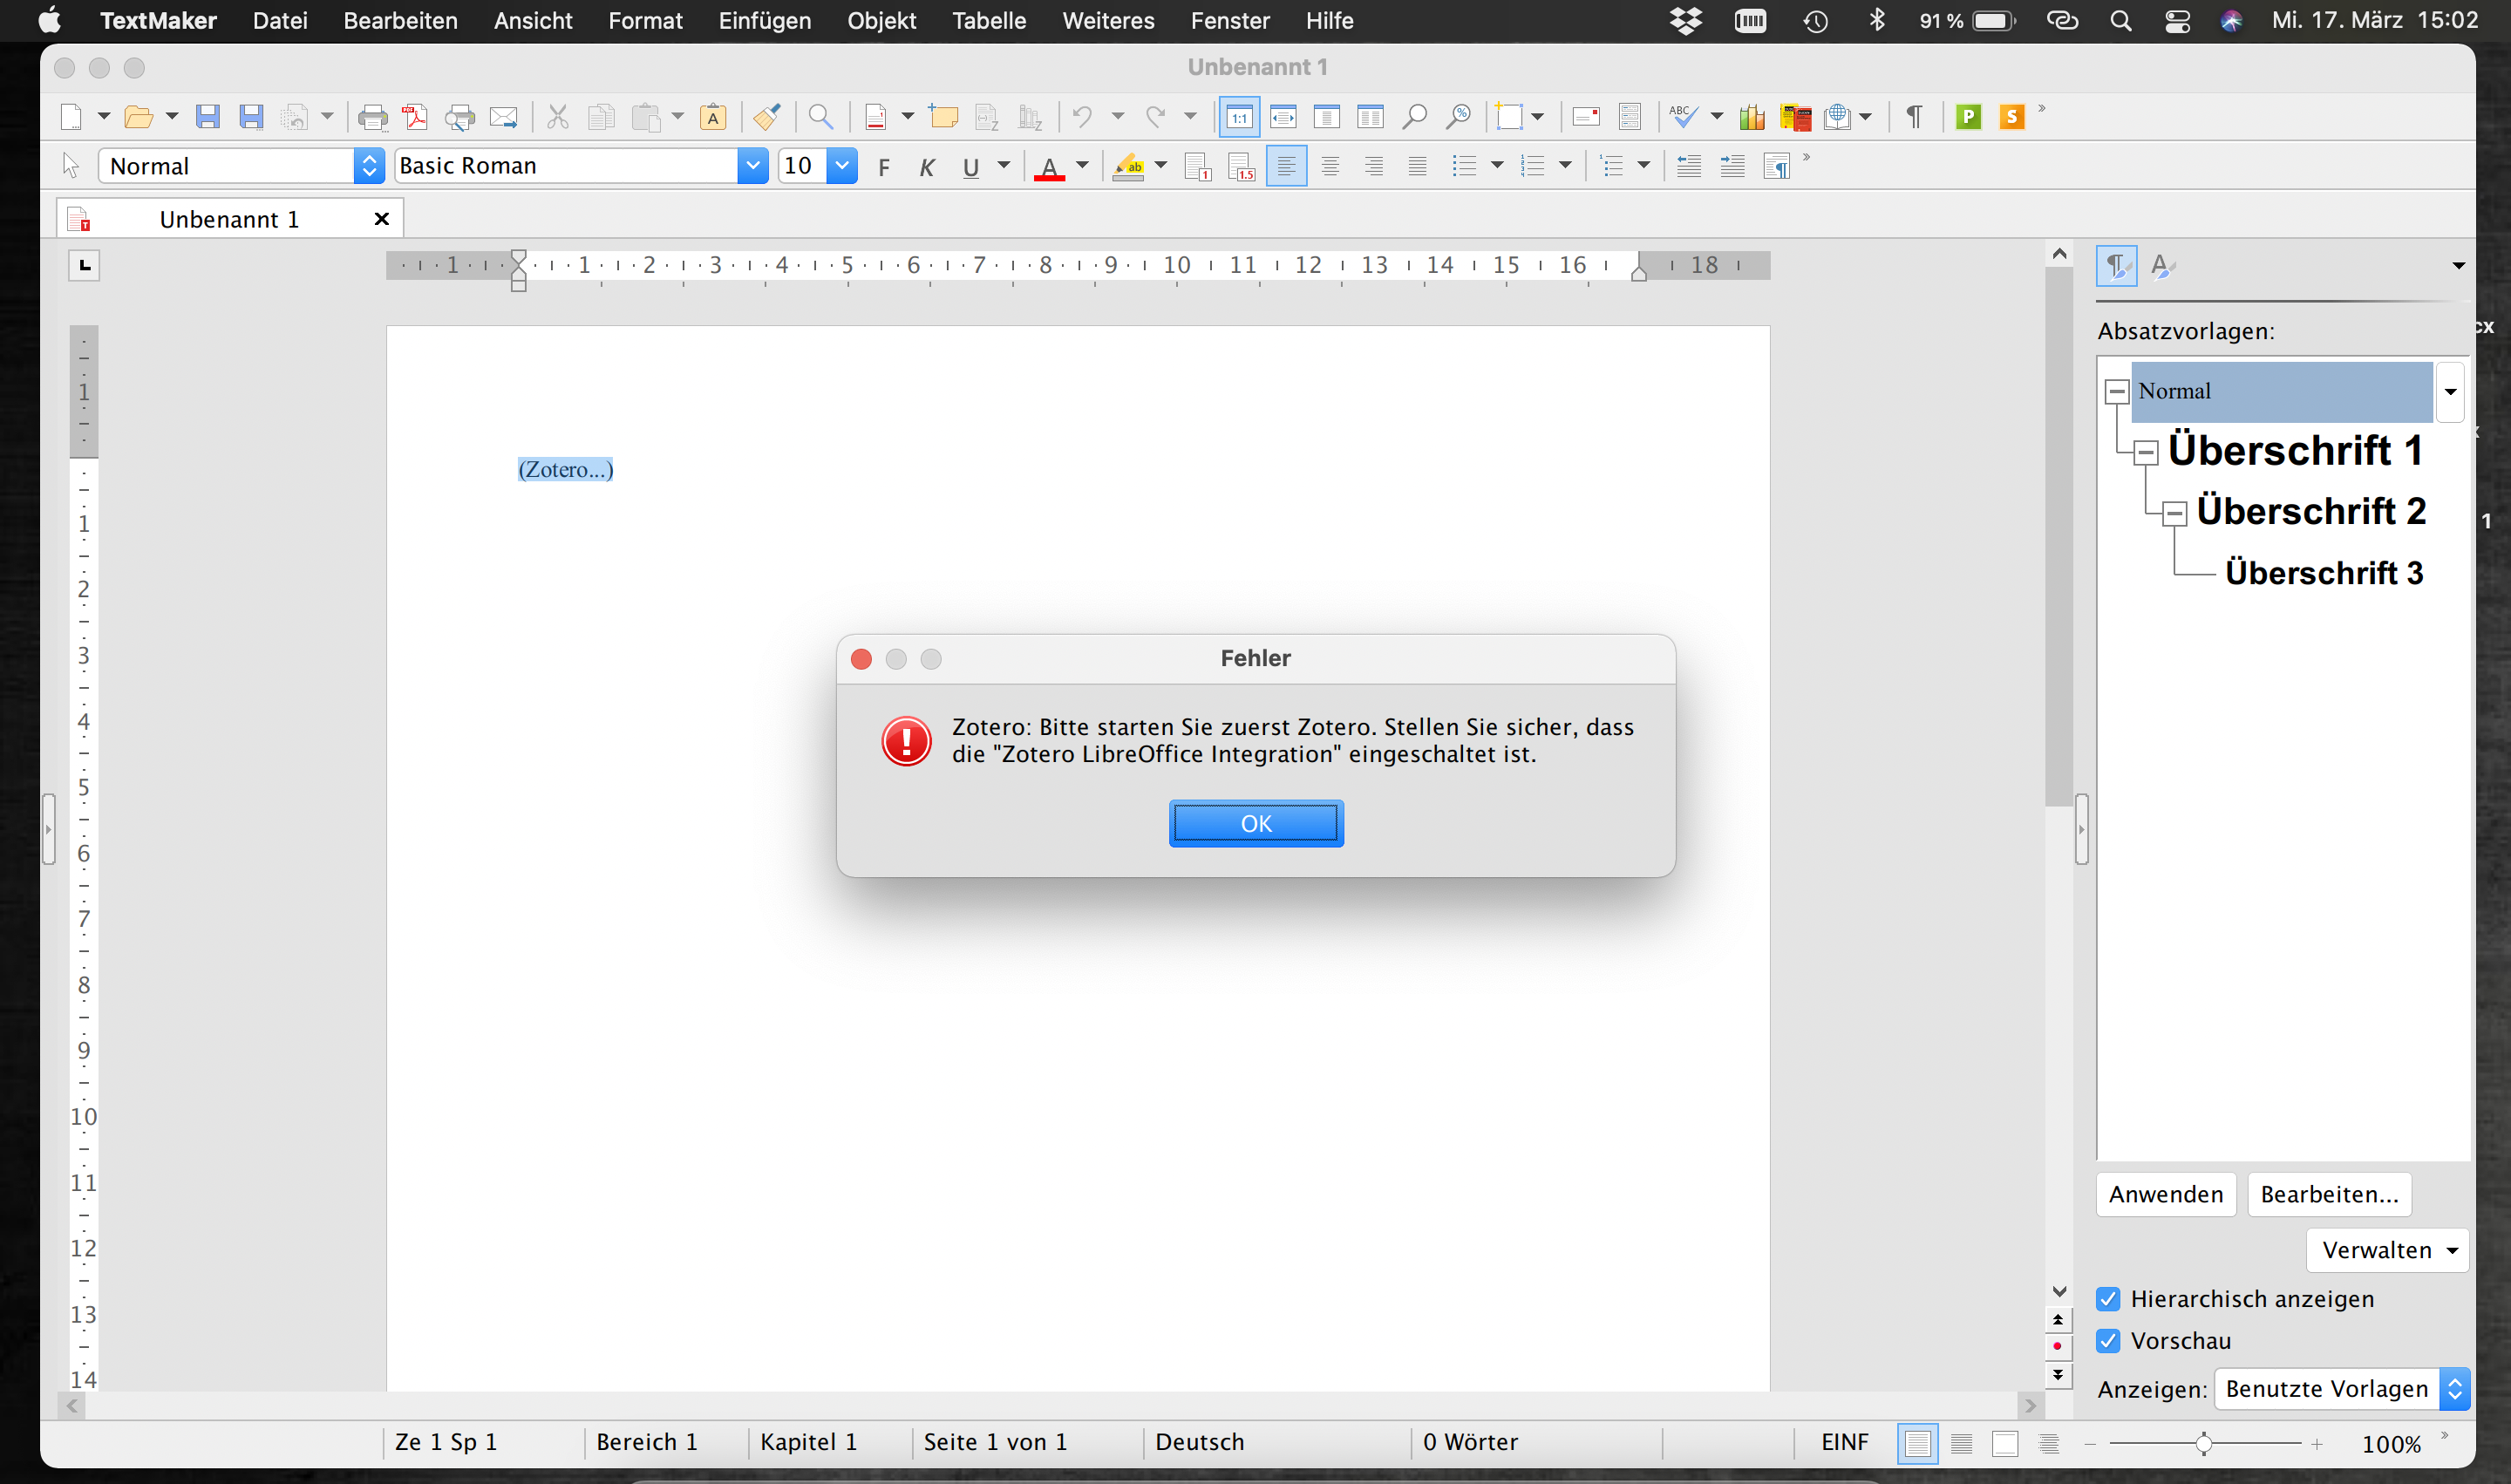Click the decrease indent icon

1688,166
